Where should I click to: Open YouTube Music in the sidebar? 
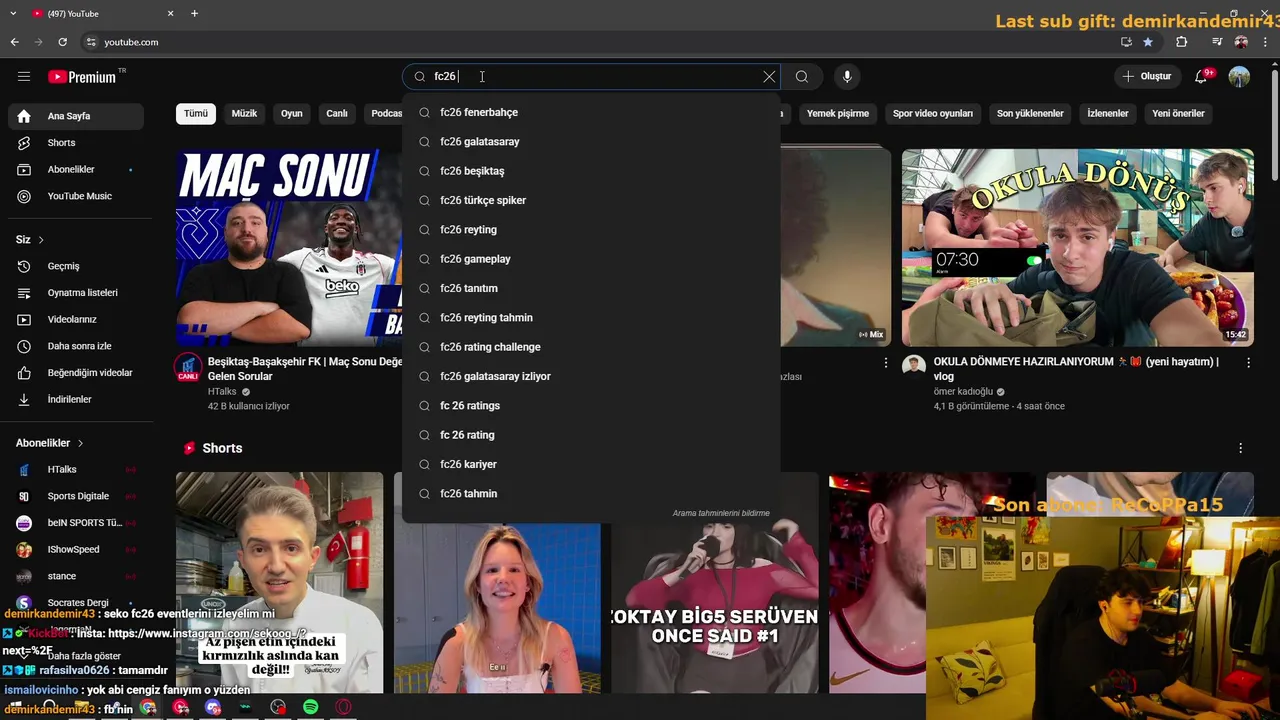[76, 196]
